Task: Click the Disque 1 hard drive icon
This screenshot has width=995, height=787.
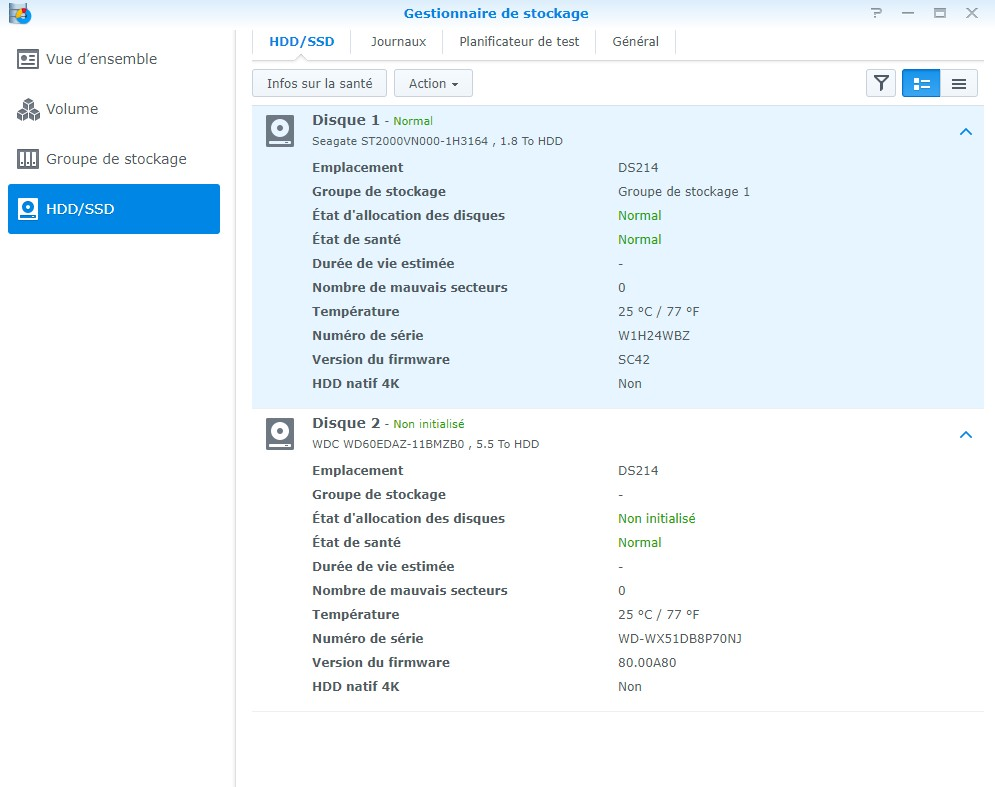Action: (280, 131)
